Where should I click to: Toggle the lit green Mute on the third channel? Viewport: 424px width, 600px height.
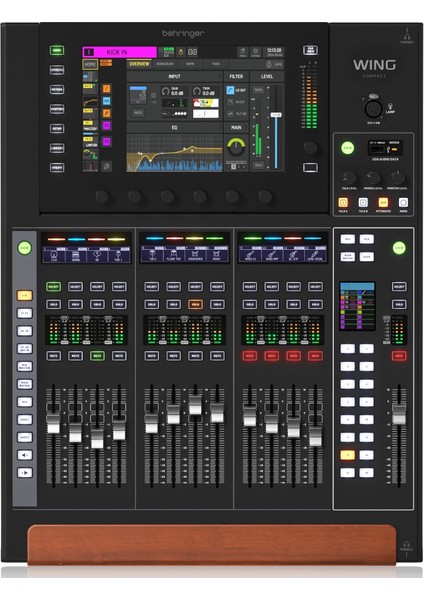(x=97, y=356)
